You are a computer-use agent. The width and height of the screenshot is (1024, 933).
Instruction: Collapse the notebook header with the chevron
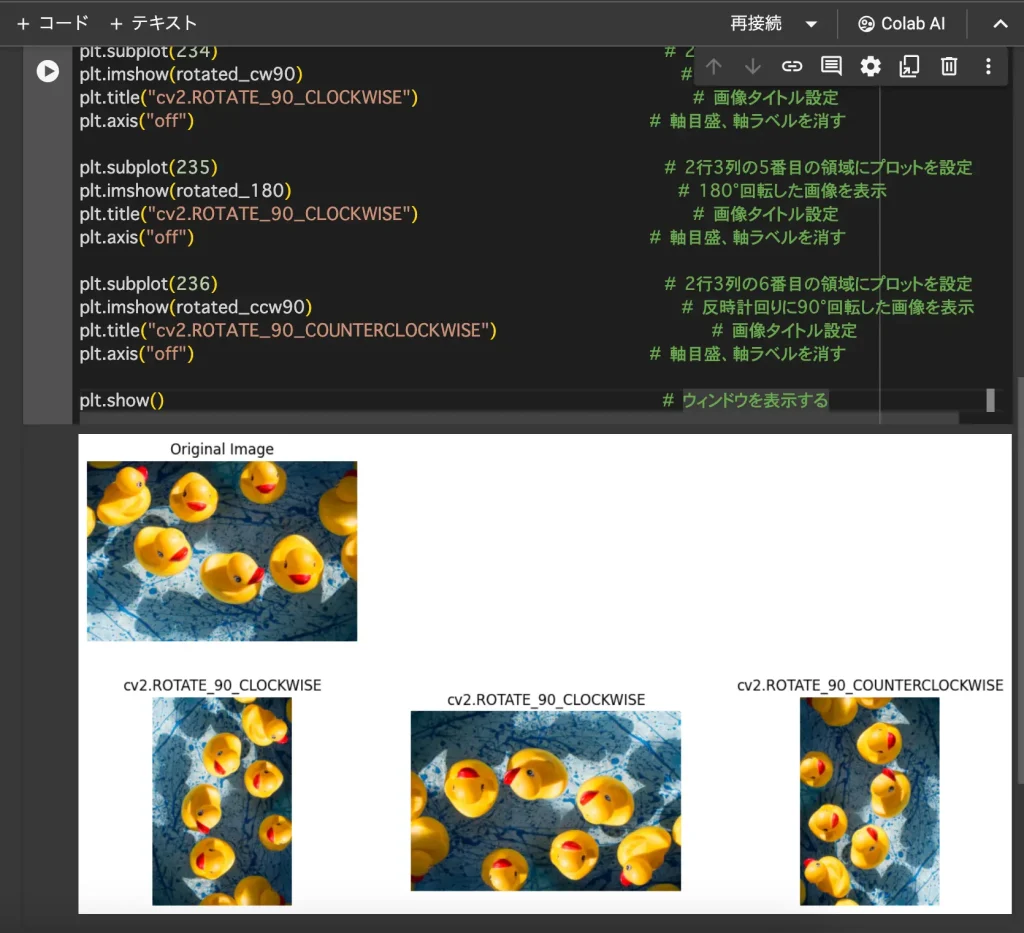click(1000, 23)
